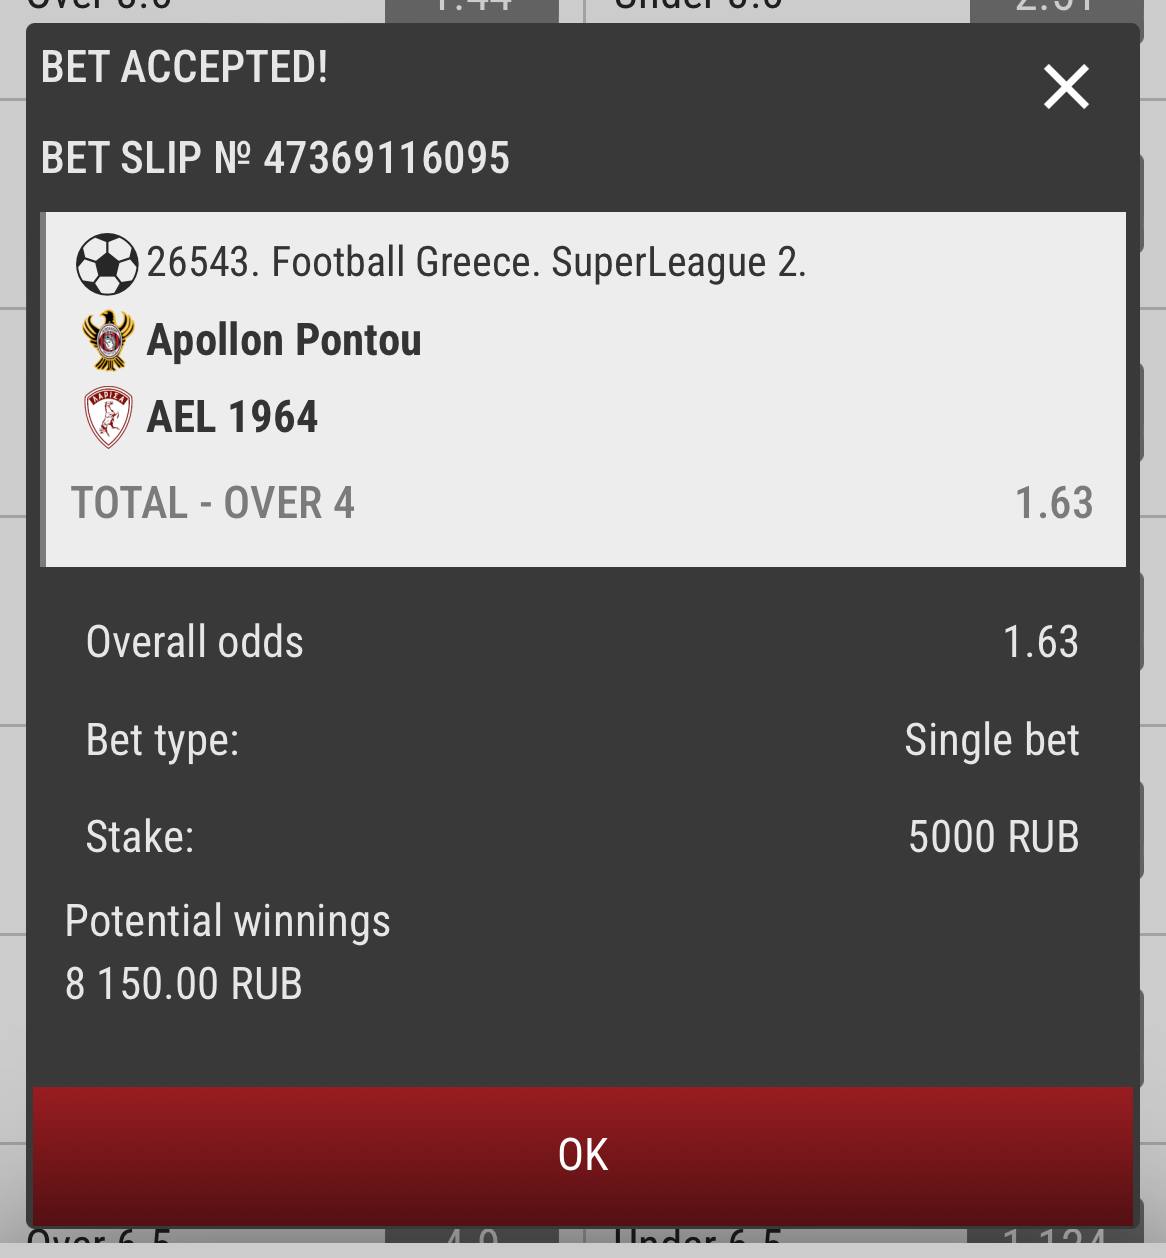
Task: Close the Bet Accepted dialog with X
Action: pos(1066,86)
